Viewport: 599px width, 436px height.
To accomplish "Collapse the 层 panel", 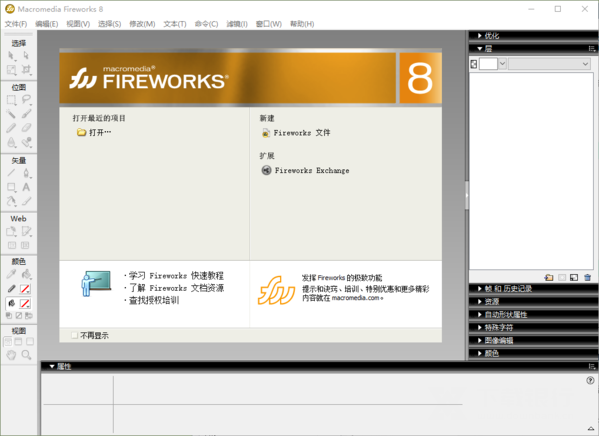I will tap(479, 49).
